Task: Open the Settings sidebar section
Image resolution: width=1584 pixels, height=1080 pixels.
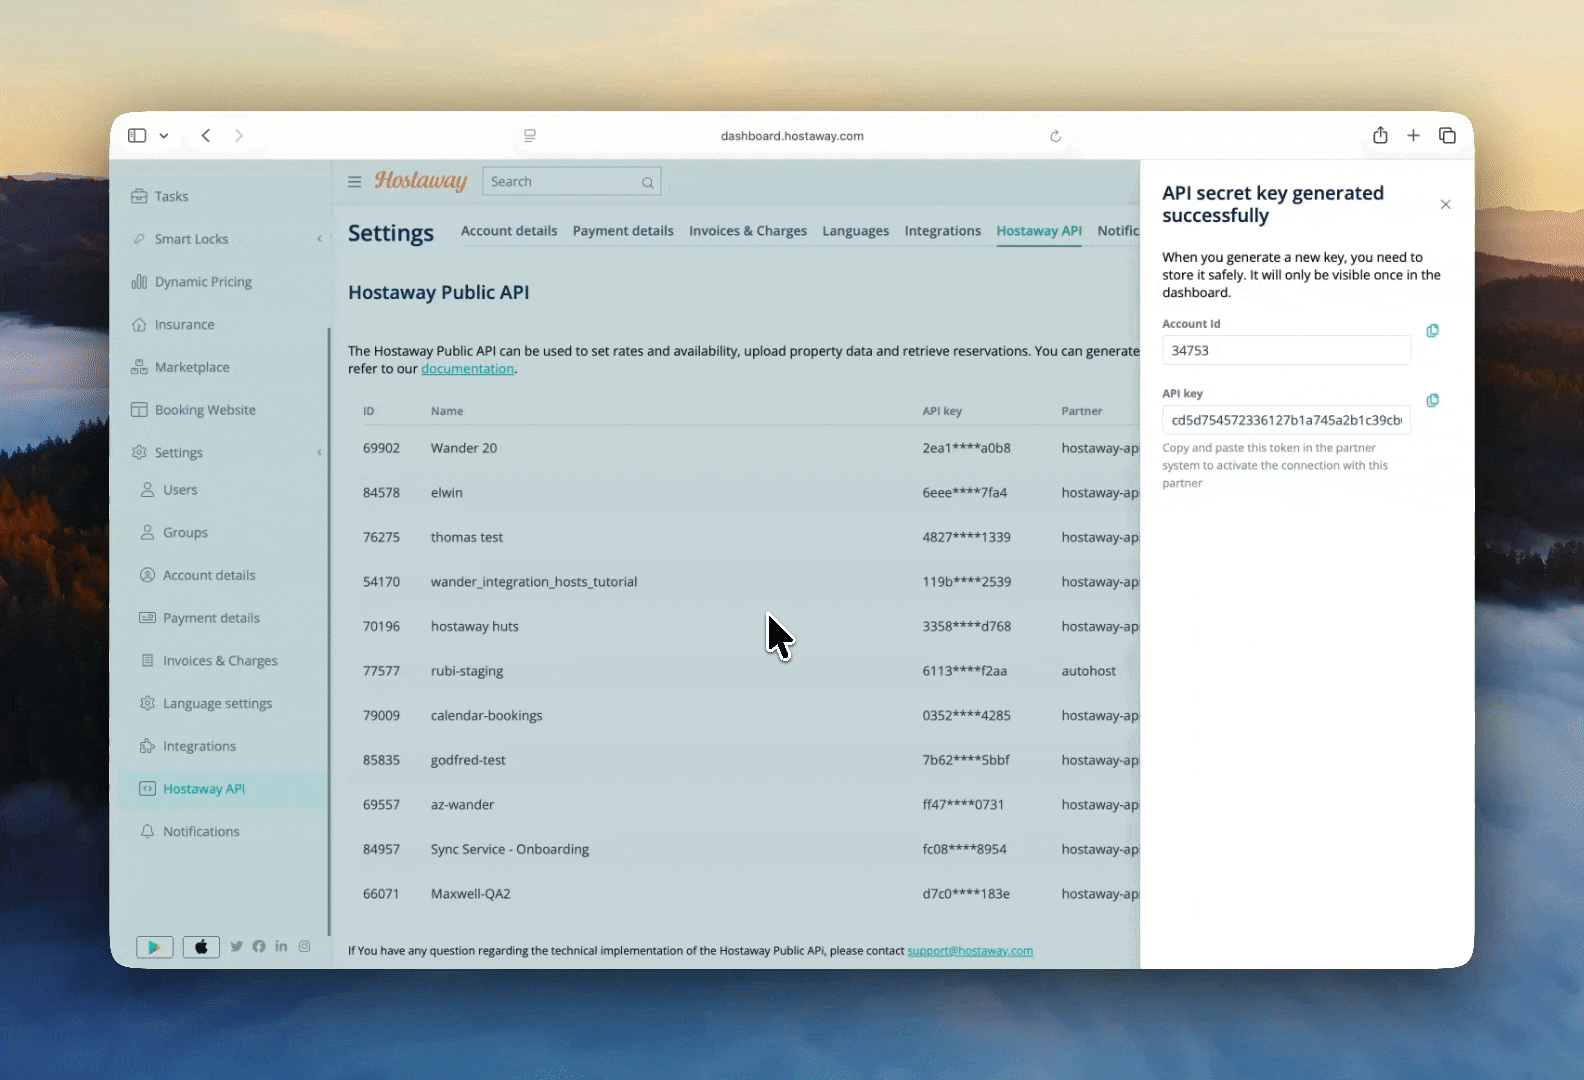Action: [x=178, y=453]
